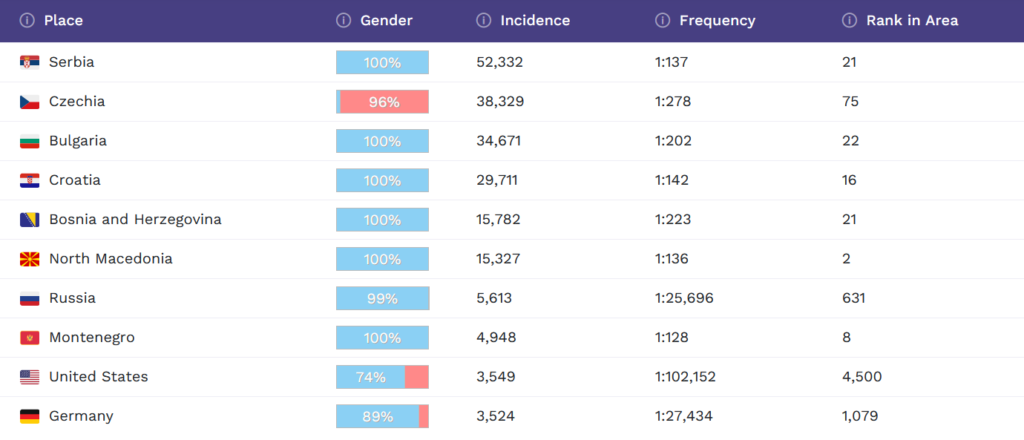
Task: Click the United States flag icon
Action: [x=29, y=377]
